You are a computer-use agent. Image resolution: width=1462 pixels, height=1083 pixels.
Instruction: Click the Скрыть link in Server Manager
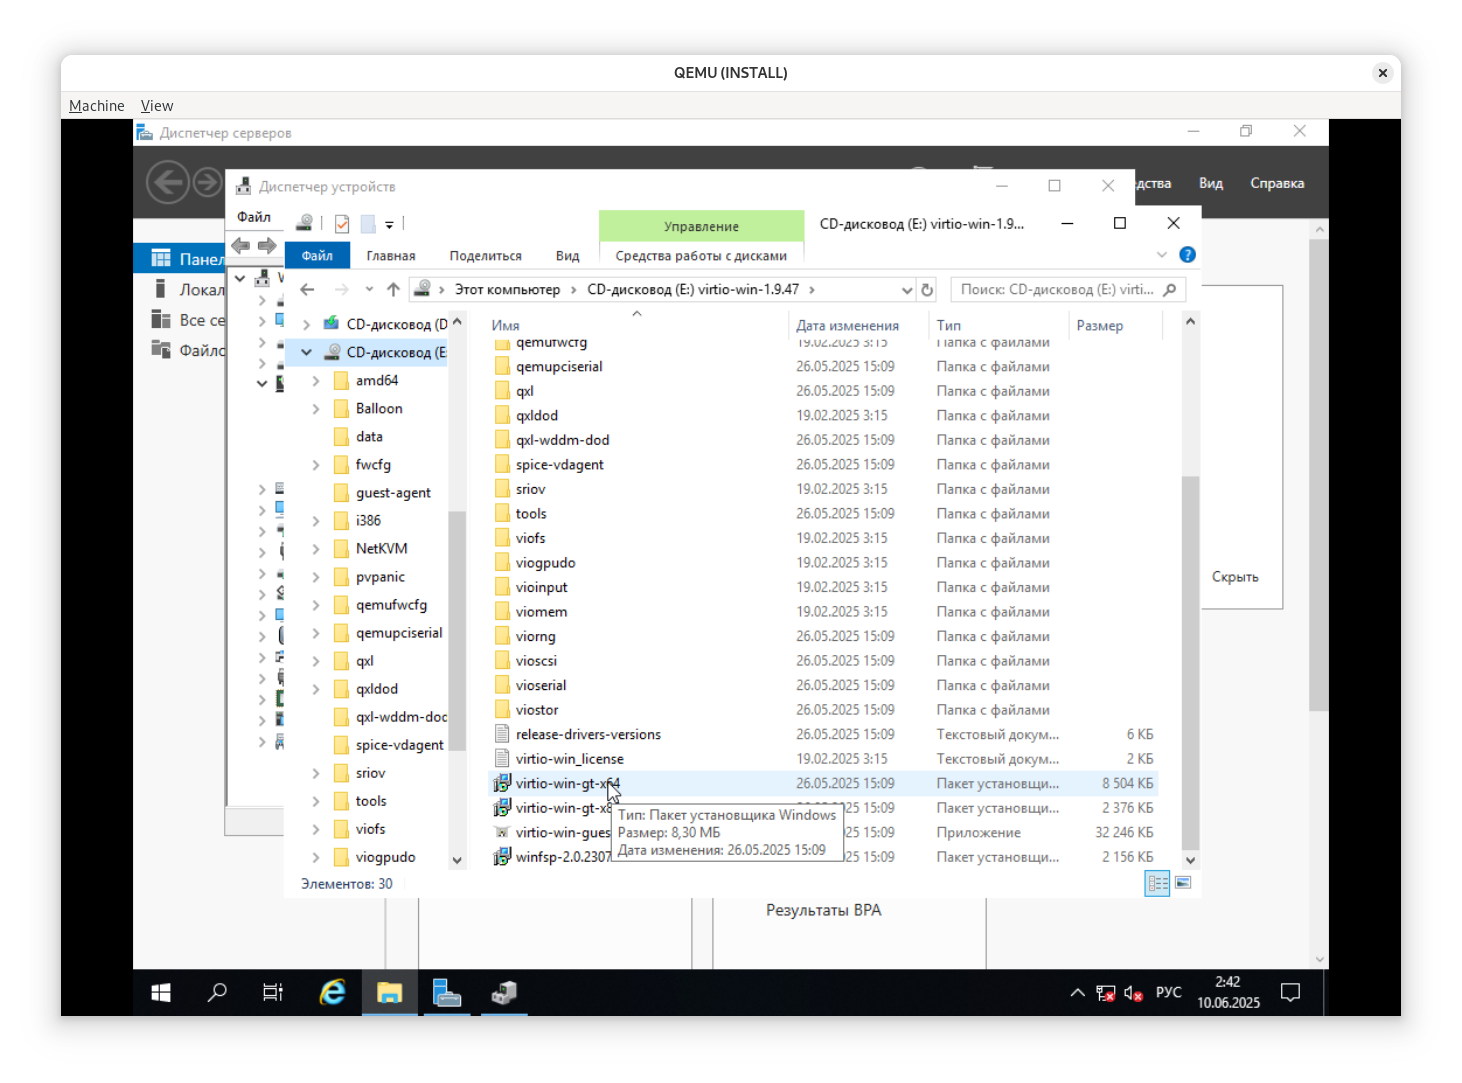(x=1235, y=578)
